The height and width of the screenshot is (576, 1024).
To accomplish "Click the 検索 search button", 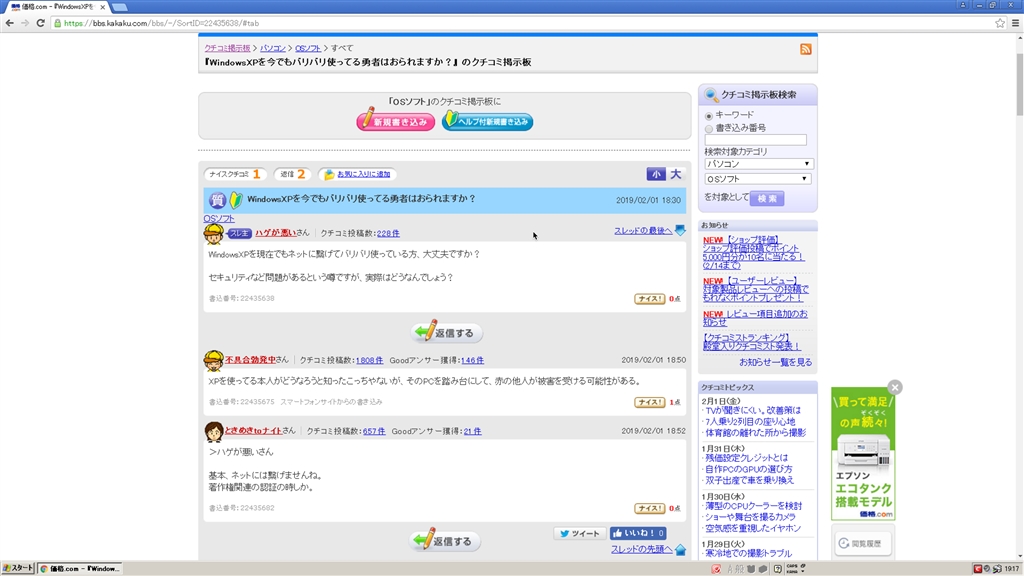I will point(767,198).
